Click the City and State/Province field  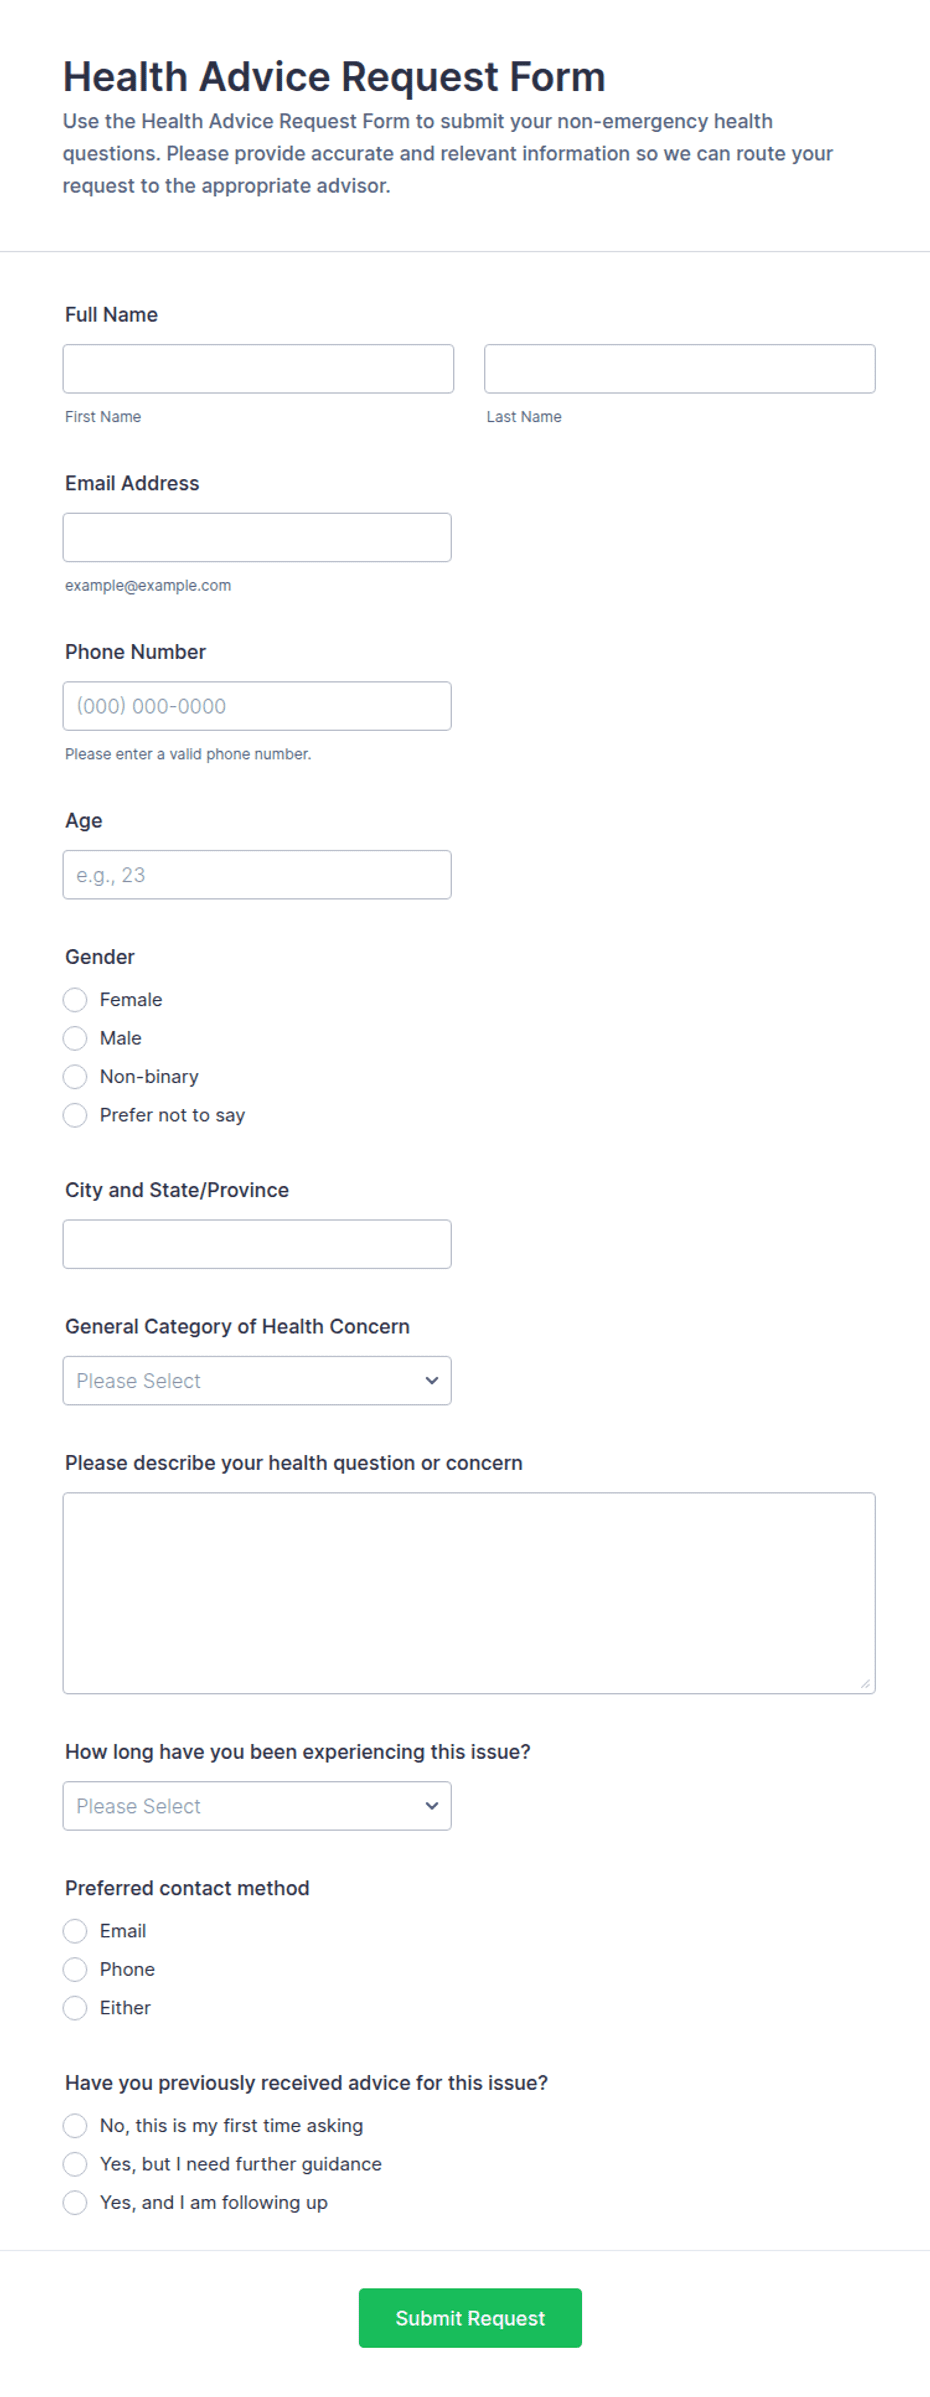(x=257, y=1244)
